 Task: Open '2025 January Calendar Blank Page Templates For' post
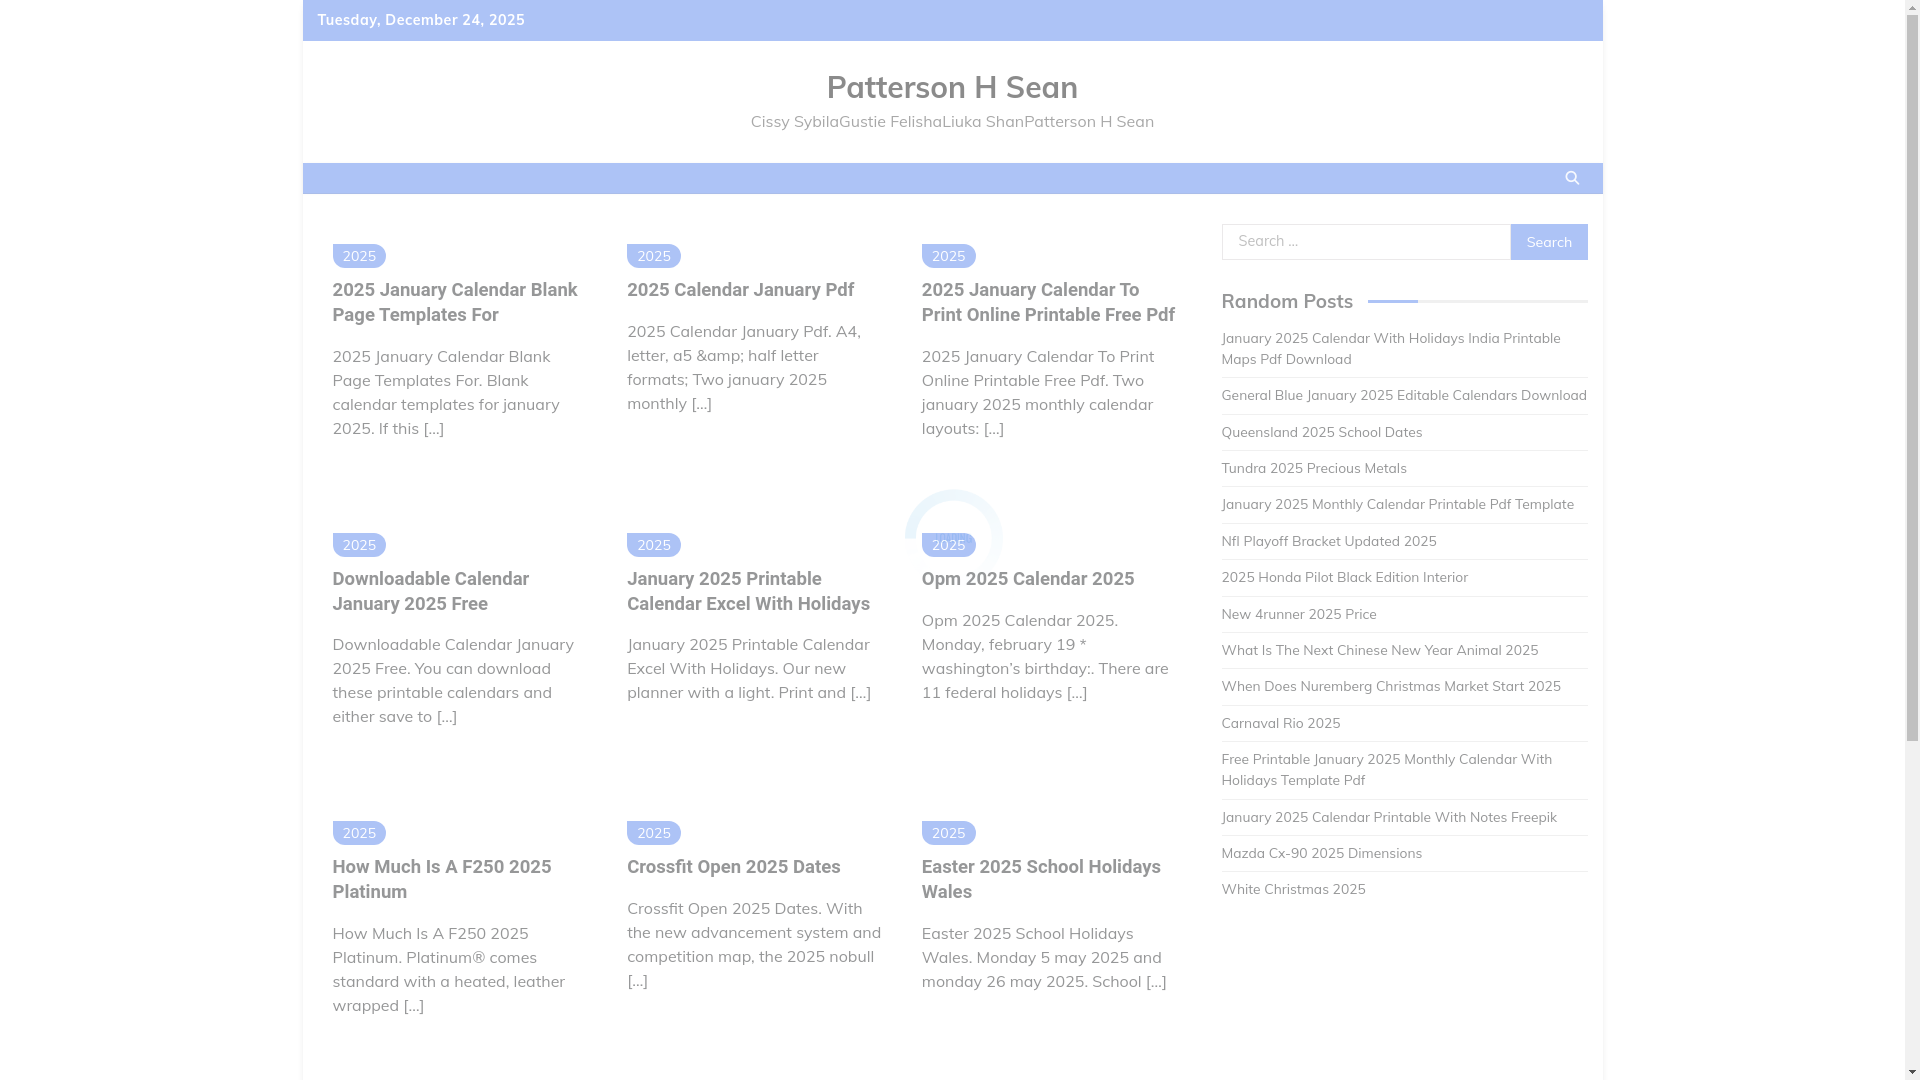(x=455, y=302)
